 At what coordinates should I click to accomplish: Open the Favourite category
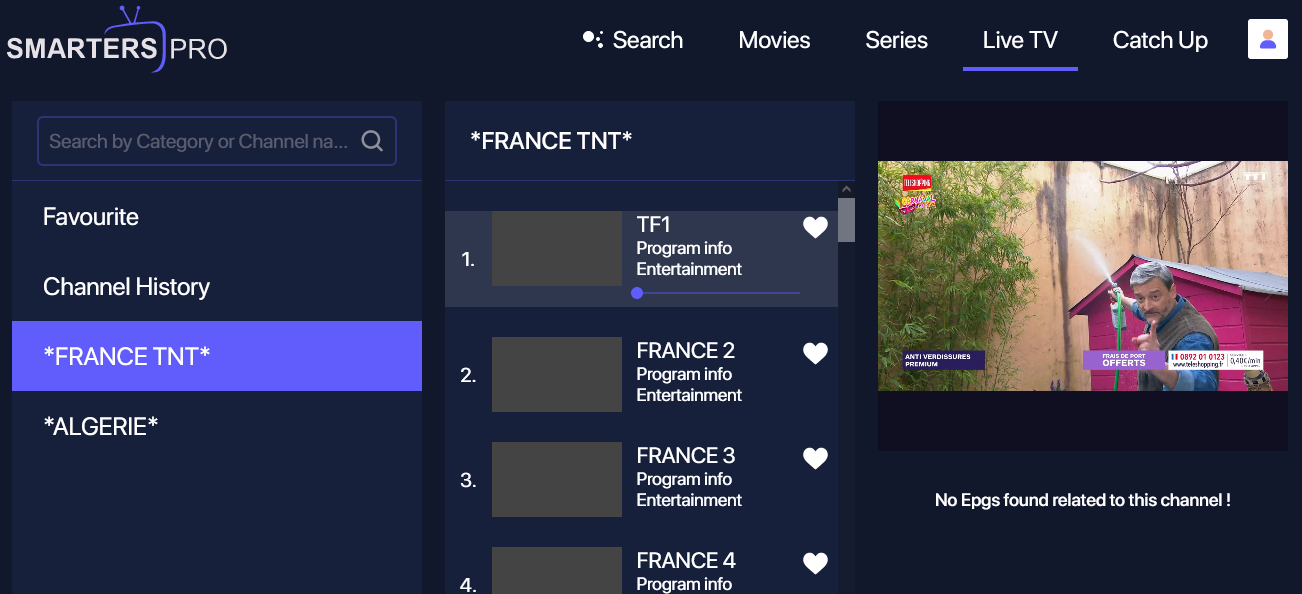[x=217, y=216]
